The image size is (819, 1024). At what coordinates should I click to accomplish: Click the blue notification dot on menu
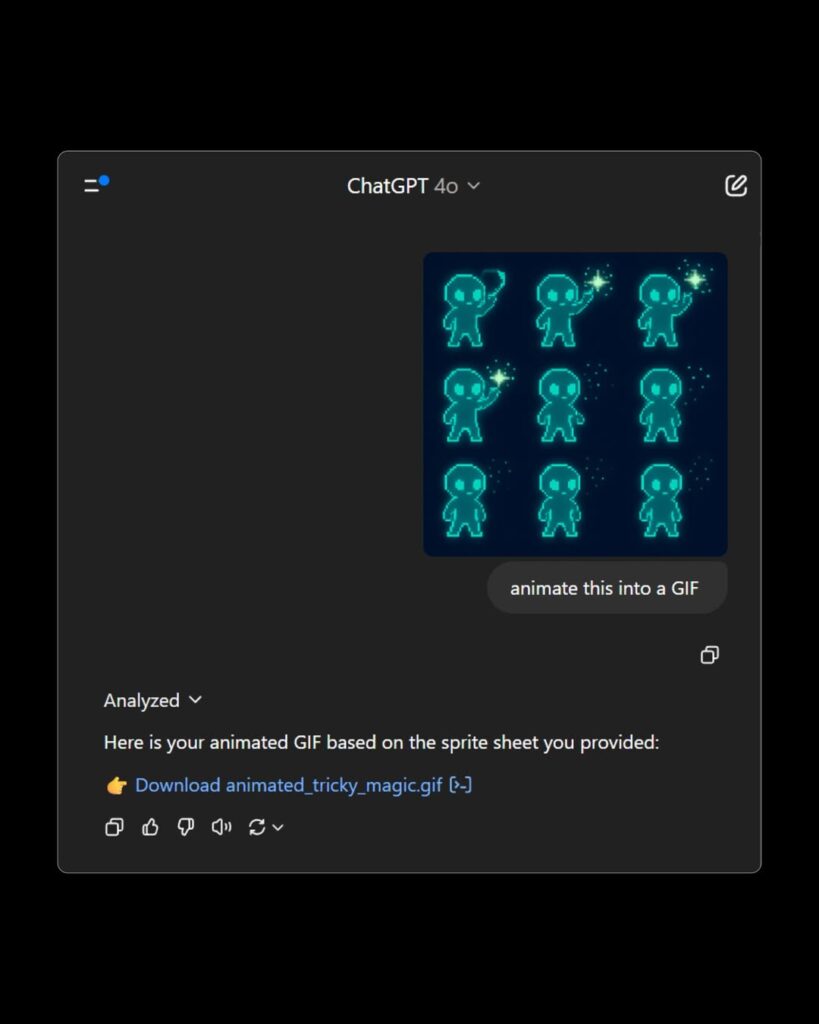pos(104,180)
